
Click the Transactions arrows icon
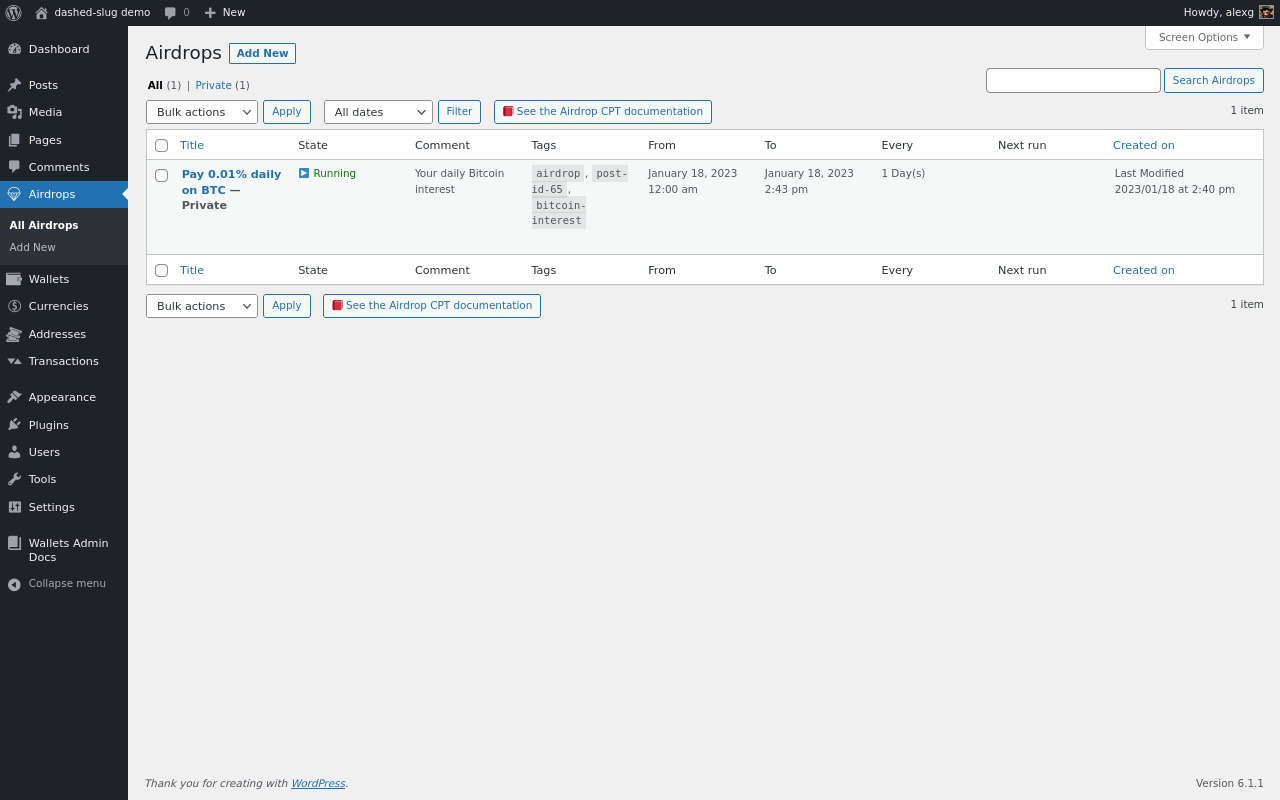point(14,361)
